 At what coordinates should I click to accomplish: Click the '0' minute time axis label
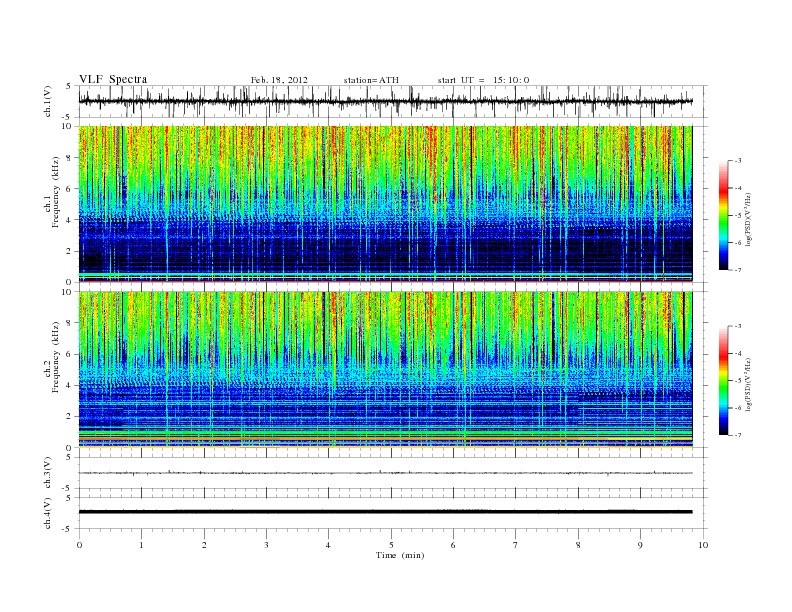pos(79,545)
